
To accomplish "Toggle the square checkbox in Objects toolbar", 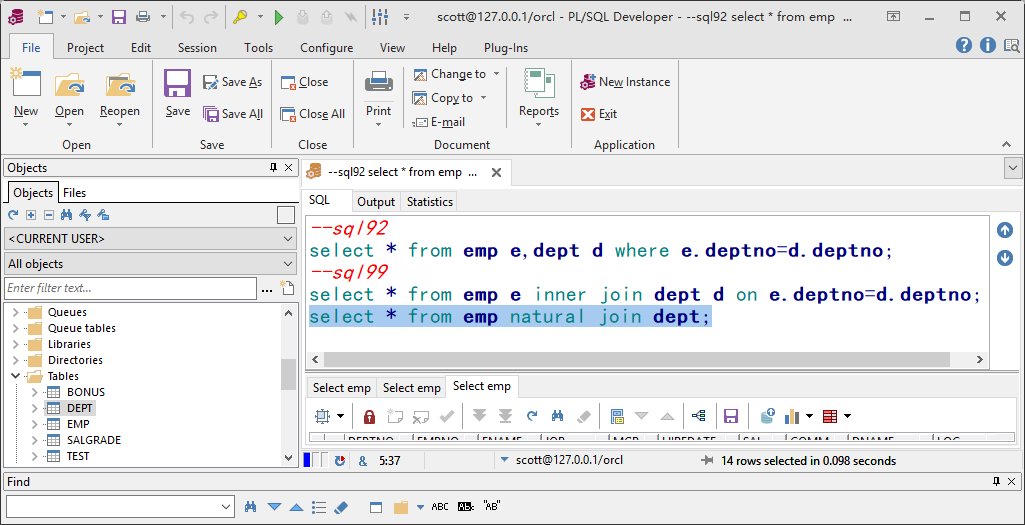I will click(286, 214).
